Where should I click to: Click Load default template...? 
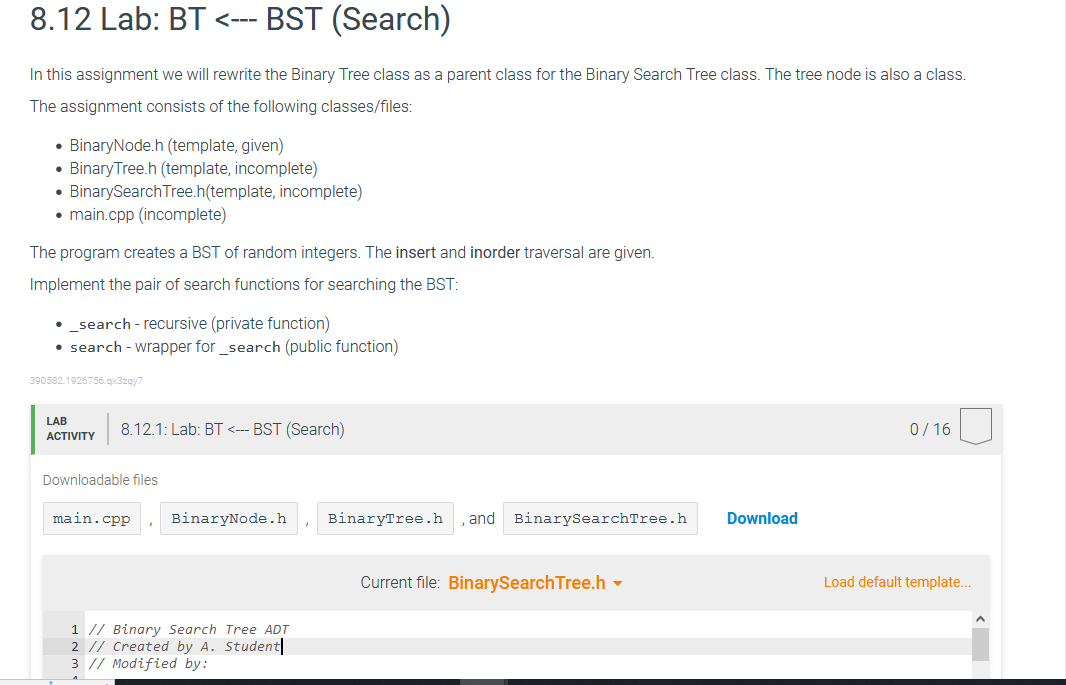tap(896, 581)
